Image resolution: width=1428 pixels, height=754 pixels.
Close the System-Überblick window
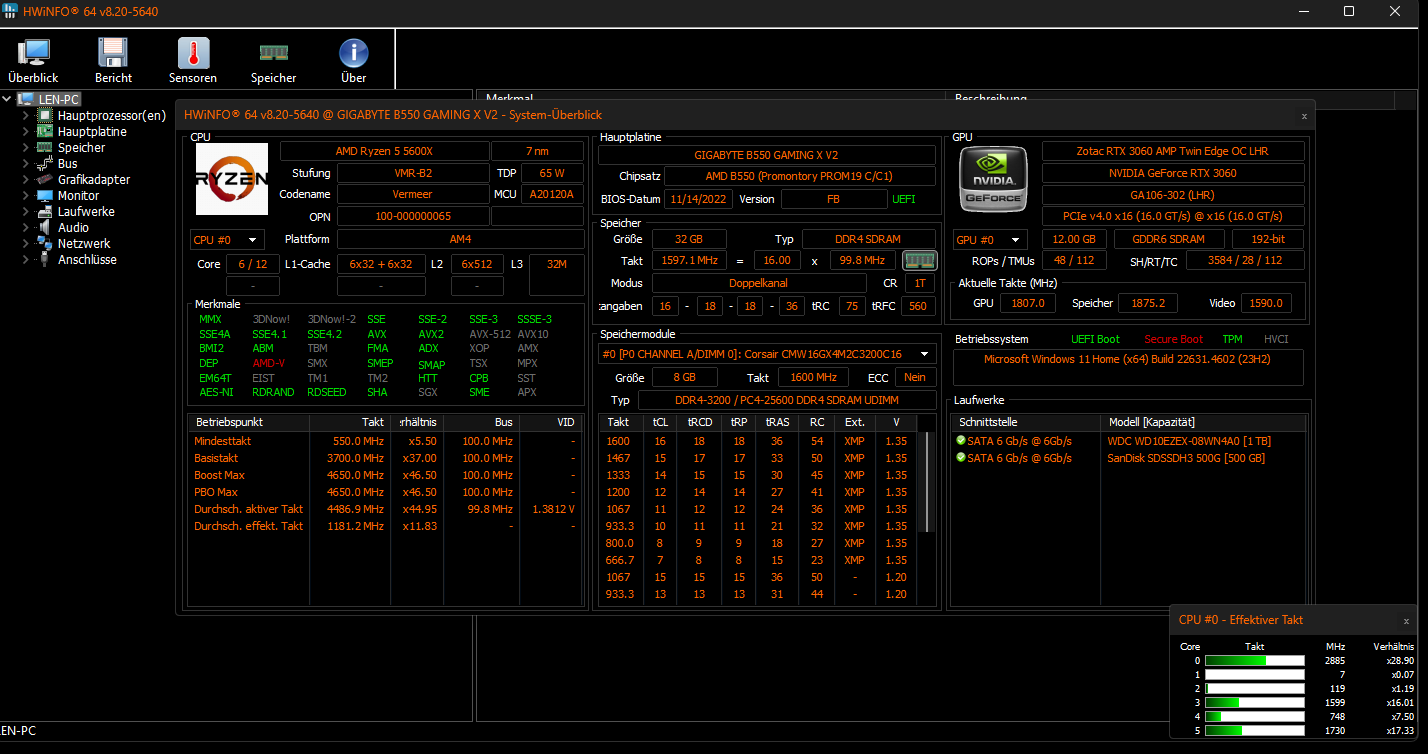[x=1304, y=116]
